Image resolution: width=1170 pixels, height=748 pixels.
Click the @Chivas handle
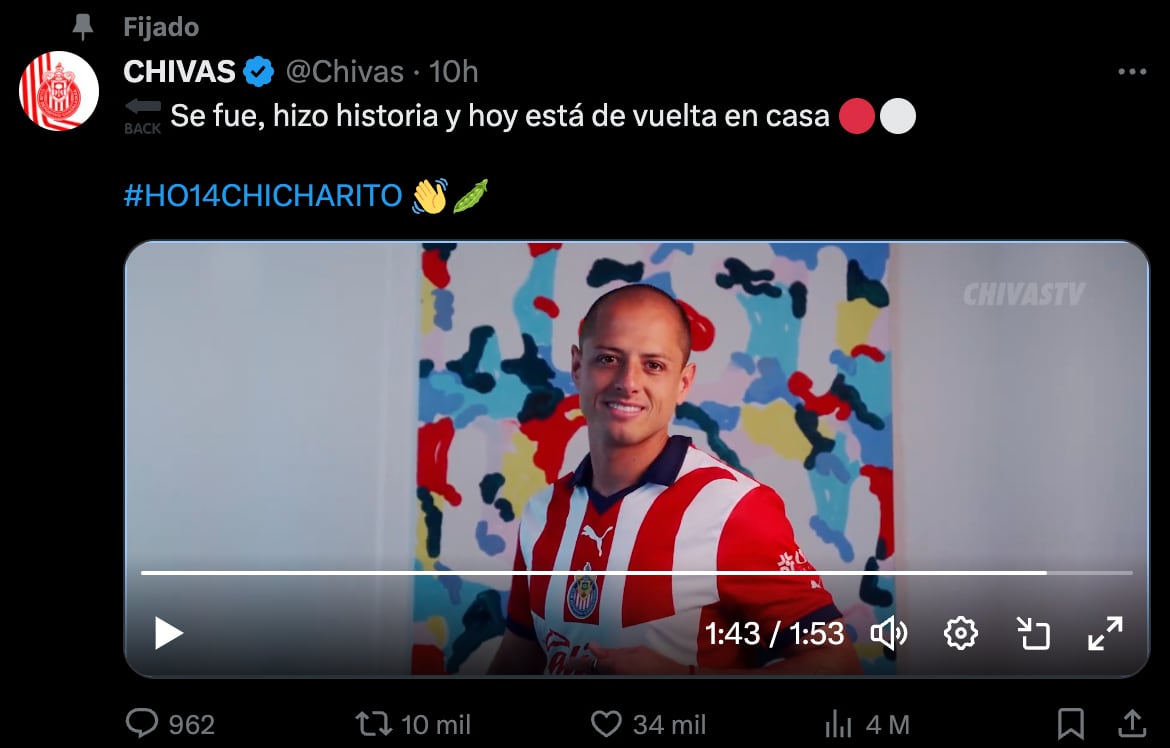345,72
